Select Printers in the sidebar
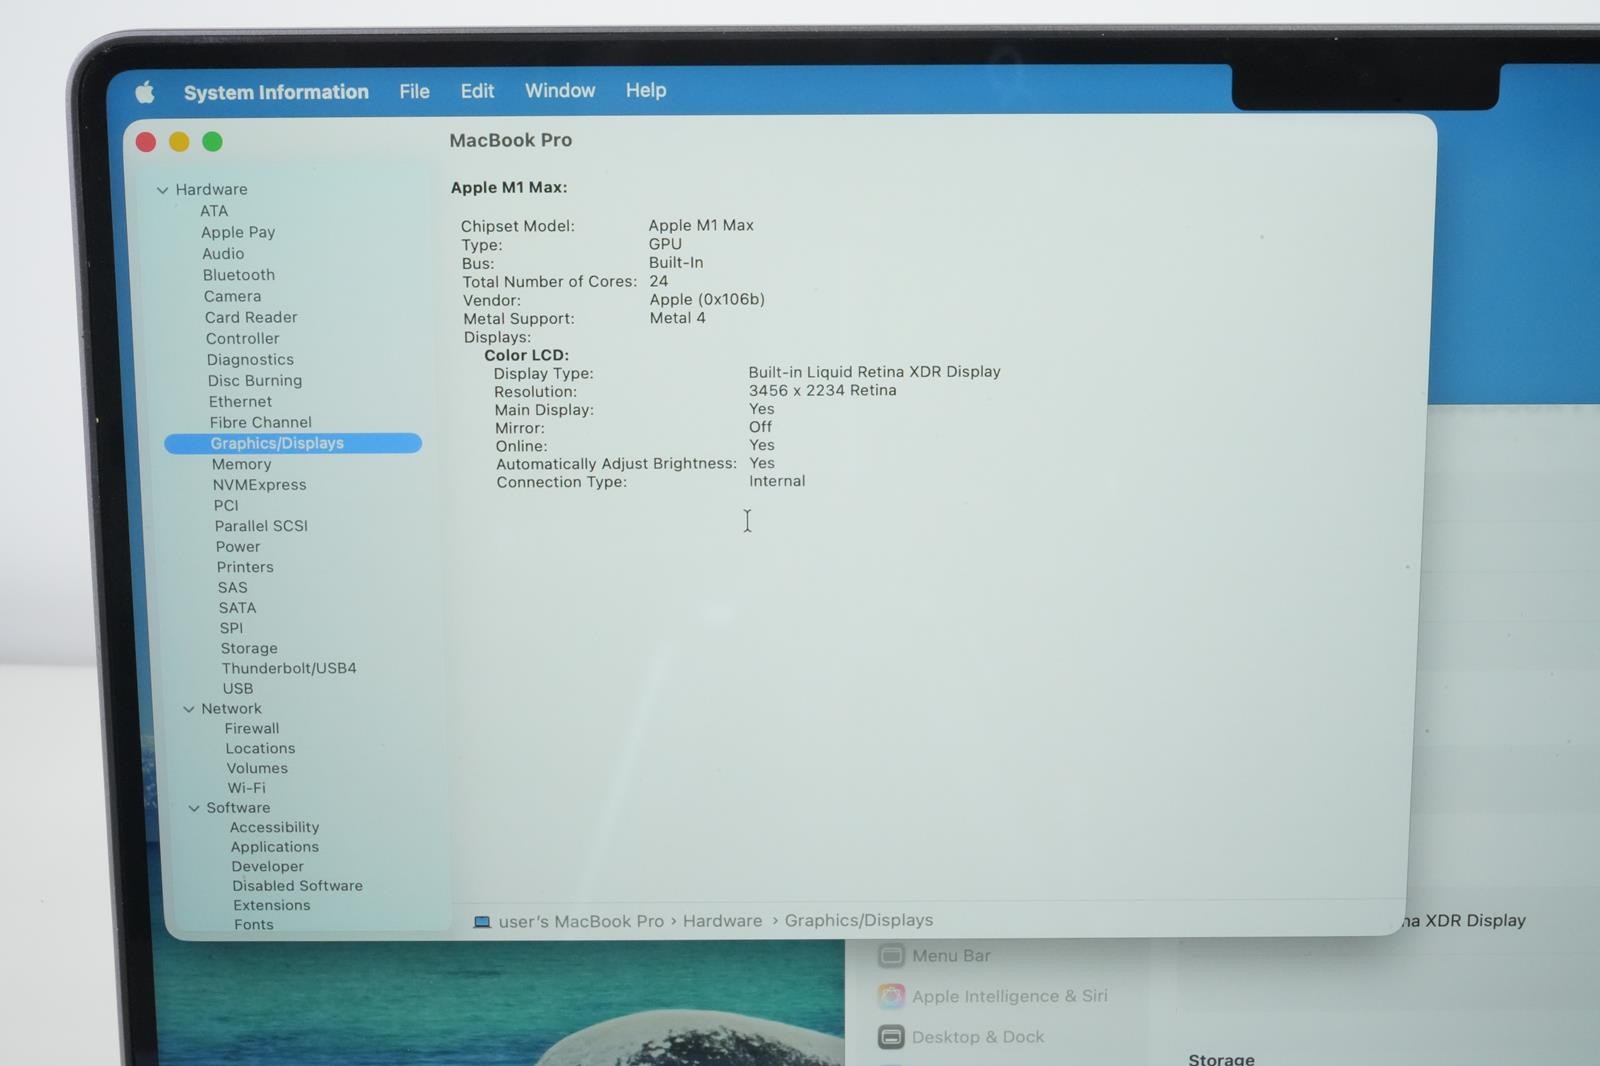 [x=245, y=567]
